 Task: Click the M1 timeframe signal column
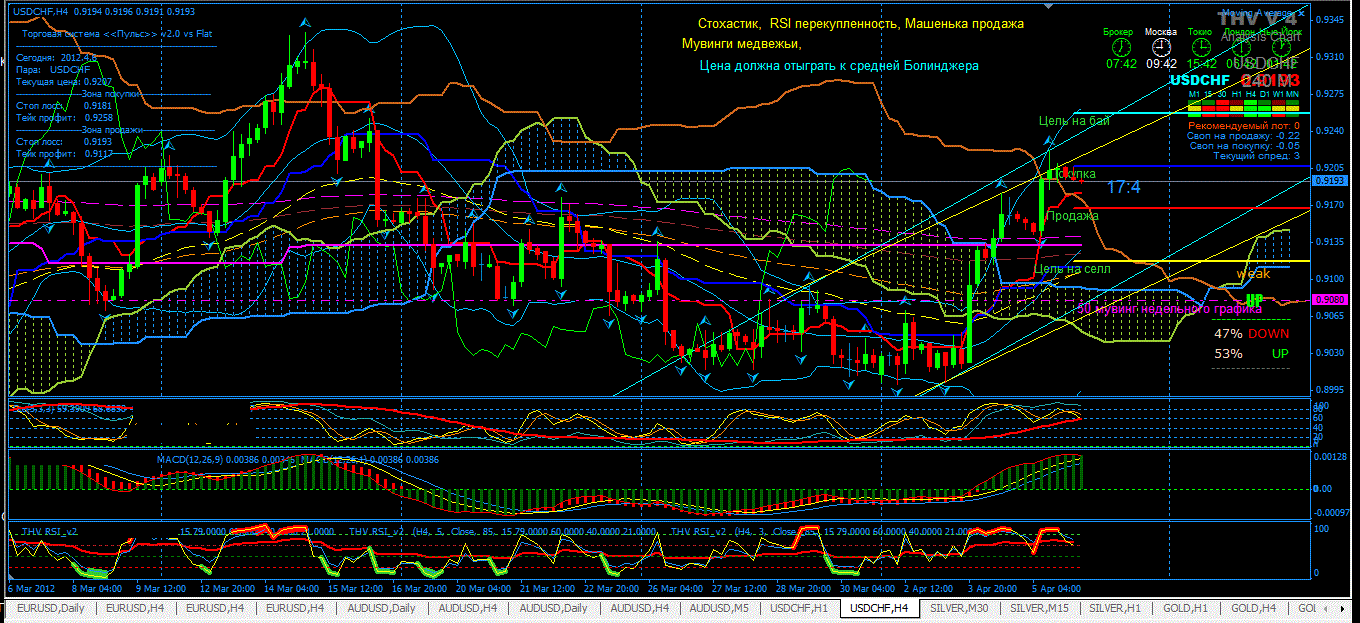pos(1193,106)
